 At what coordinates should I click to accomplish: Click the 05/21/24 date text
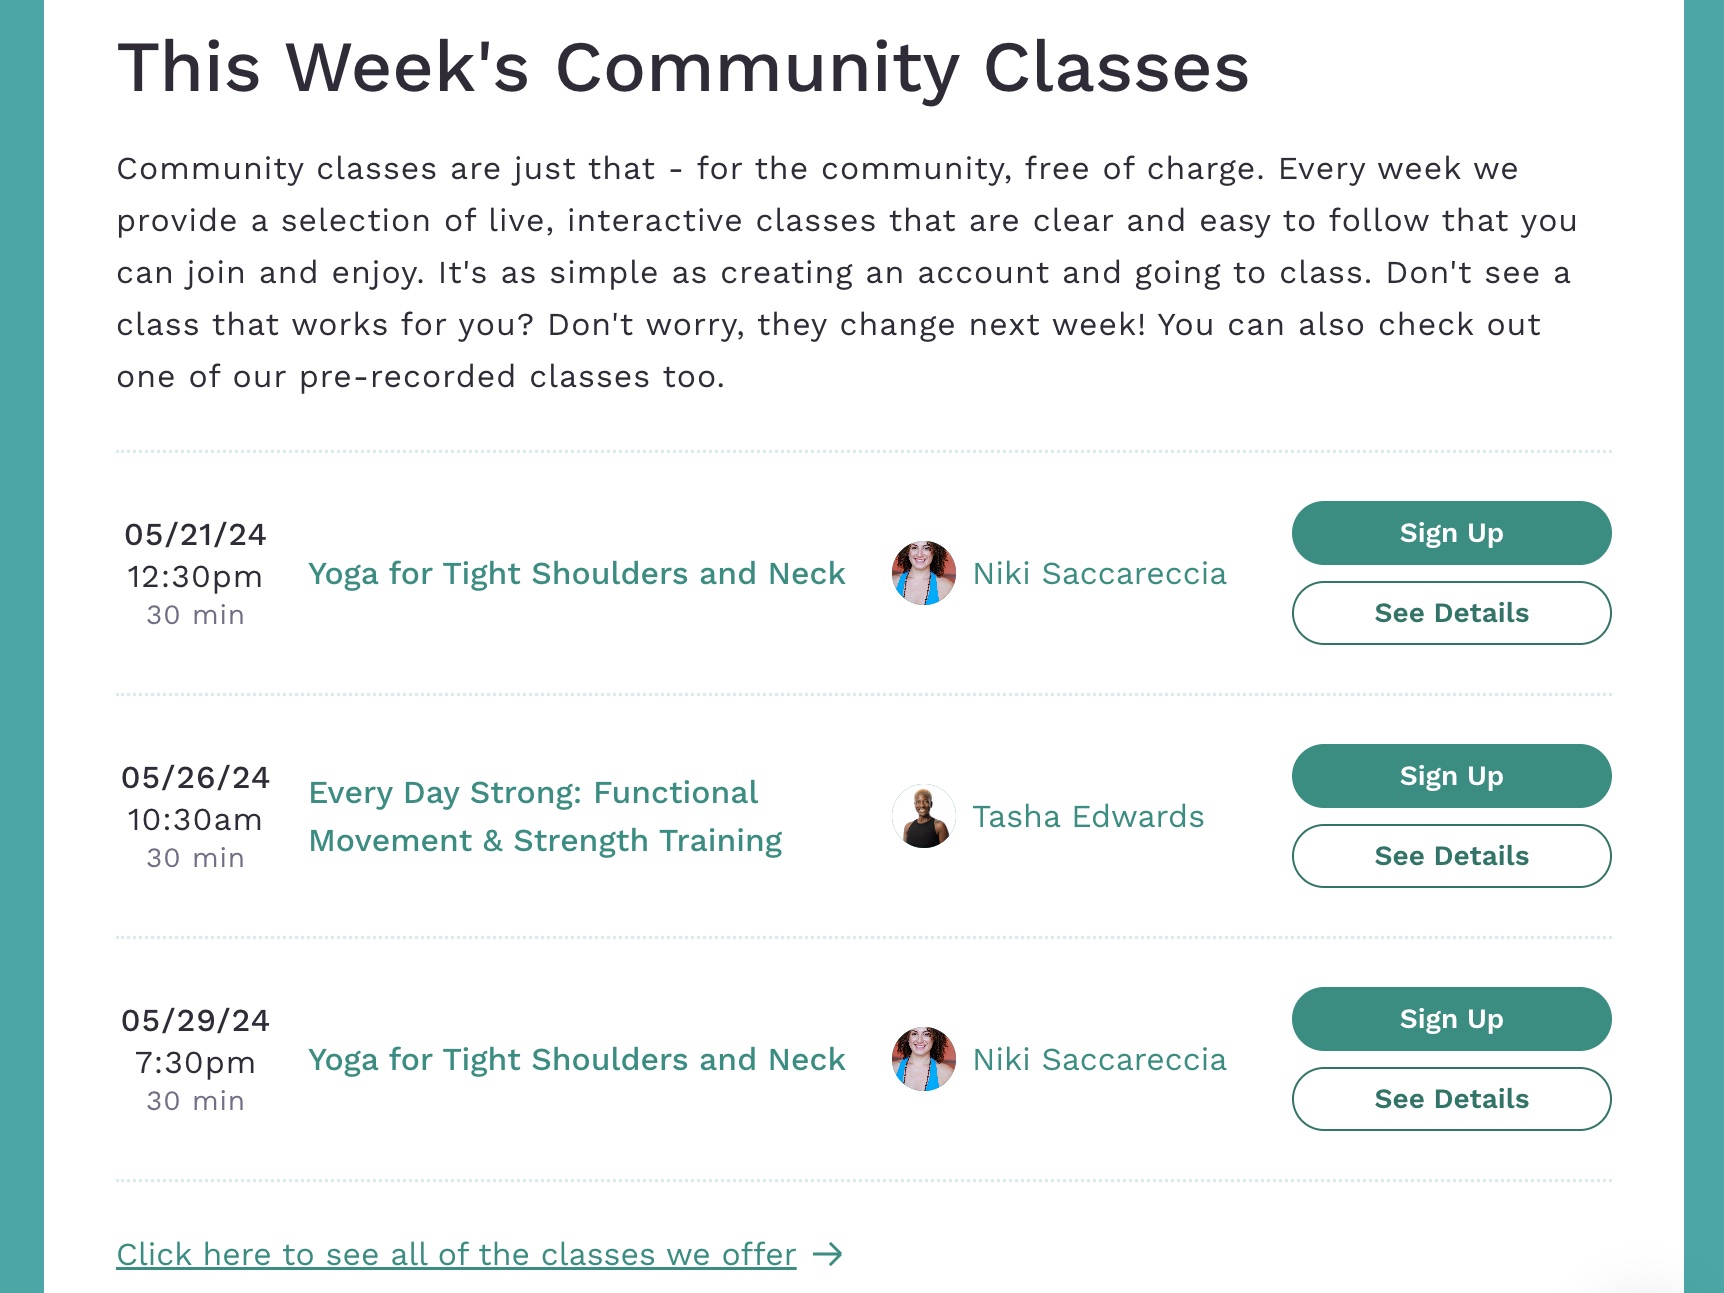click(195, 535)
